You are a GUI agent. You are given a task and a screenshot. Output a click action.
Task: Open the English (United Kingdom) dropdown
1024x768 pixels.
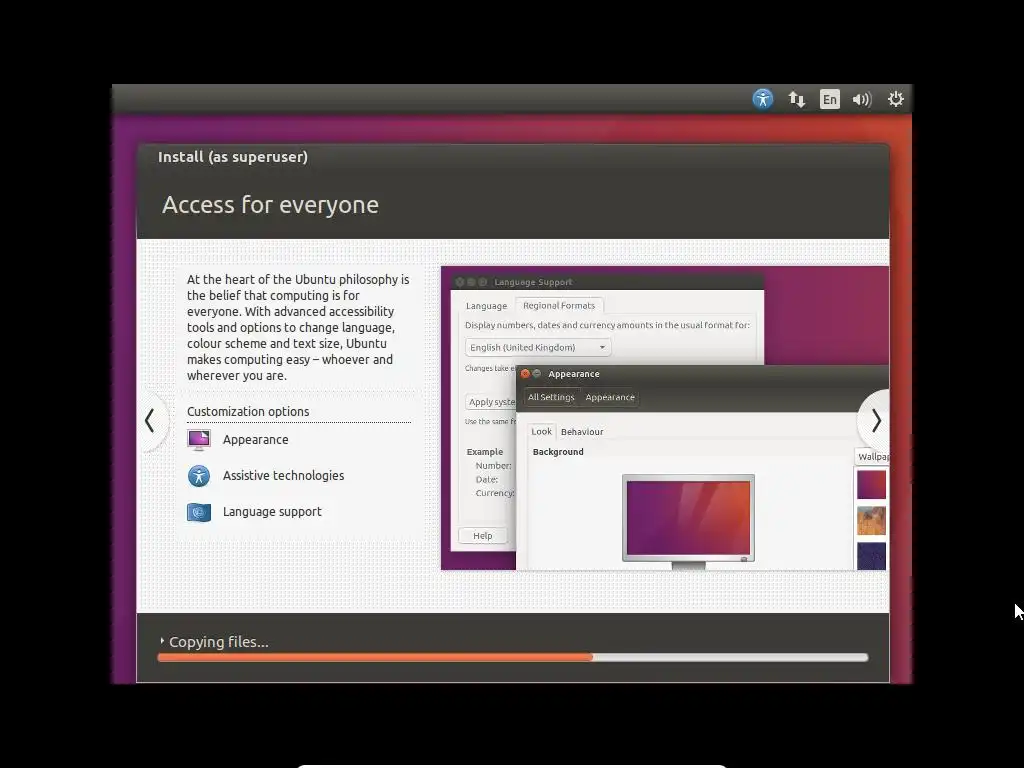[x=538, y=347]
